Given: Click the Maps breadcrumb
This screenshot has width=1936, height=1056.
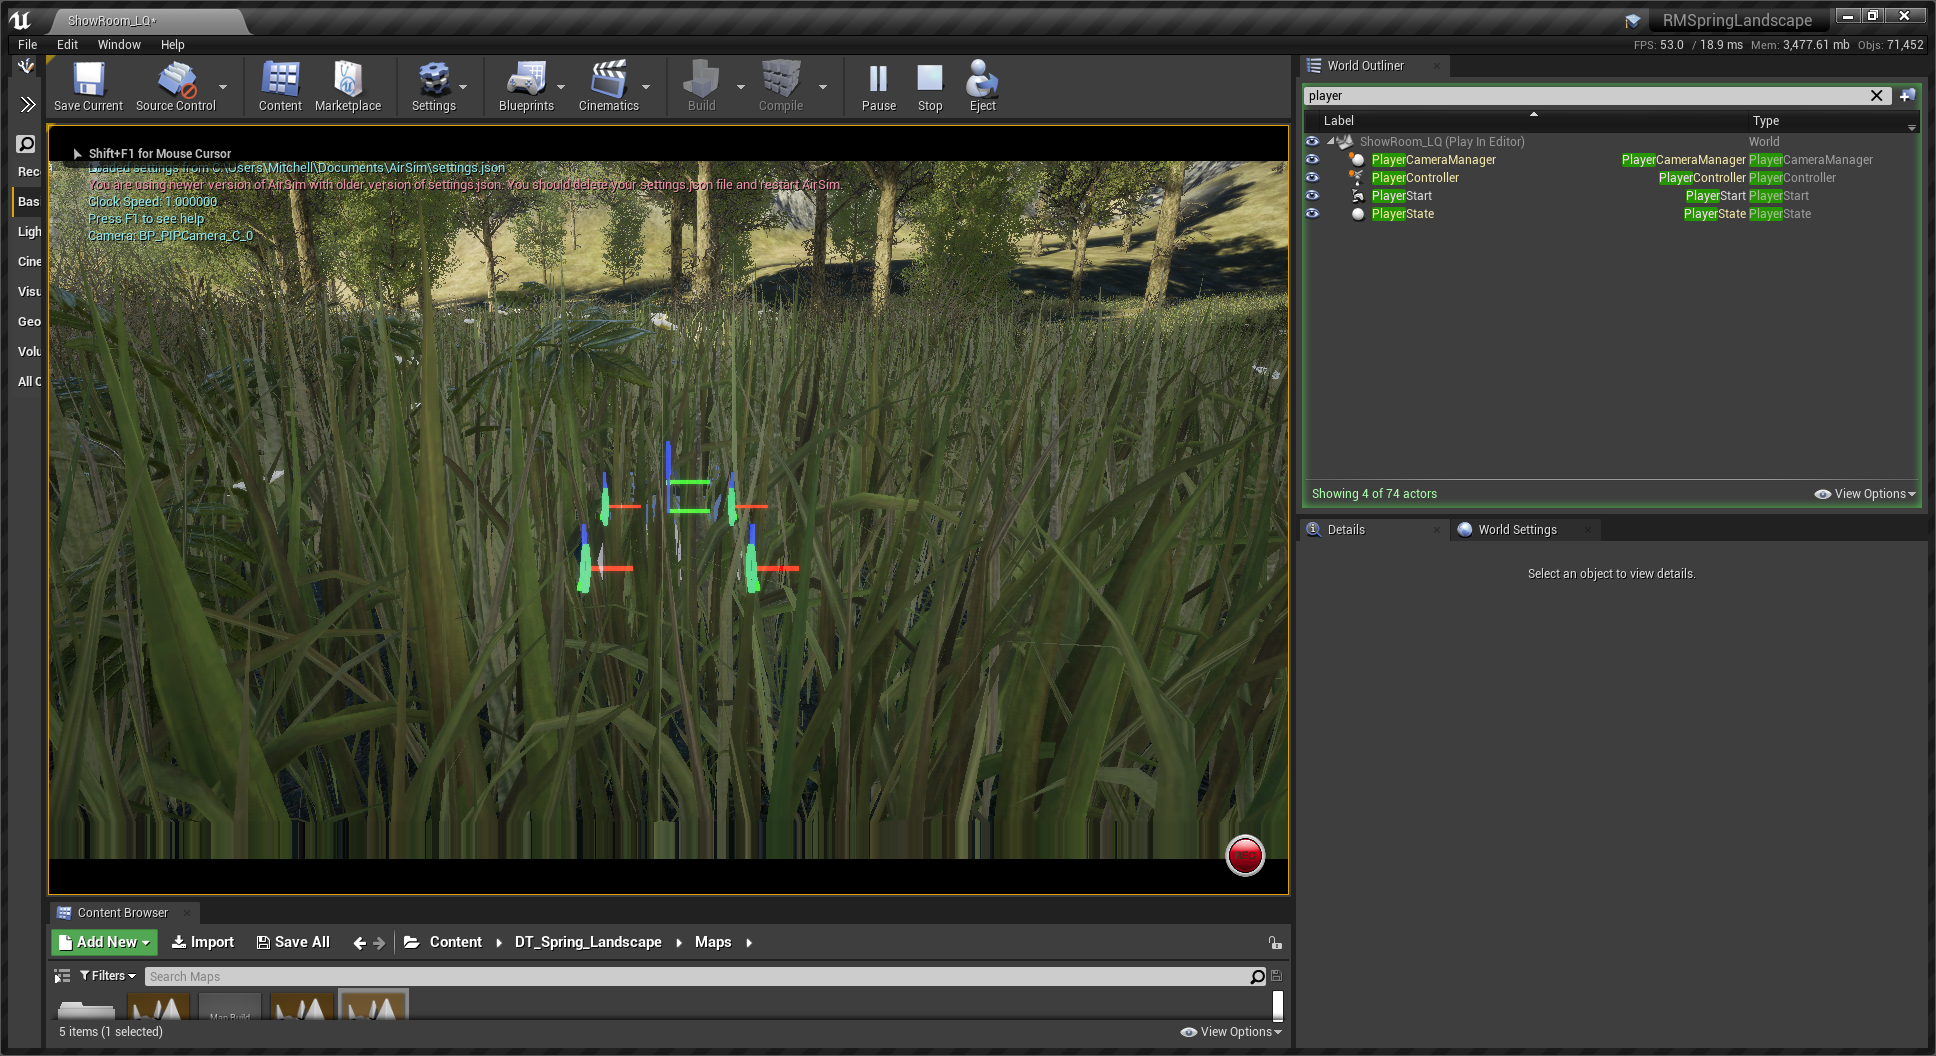Looking at the screenshot, I should click(x=713, y=942).
